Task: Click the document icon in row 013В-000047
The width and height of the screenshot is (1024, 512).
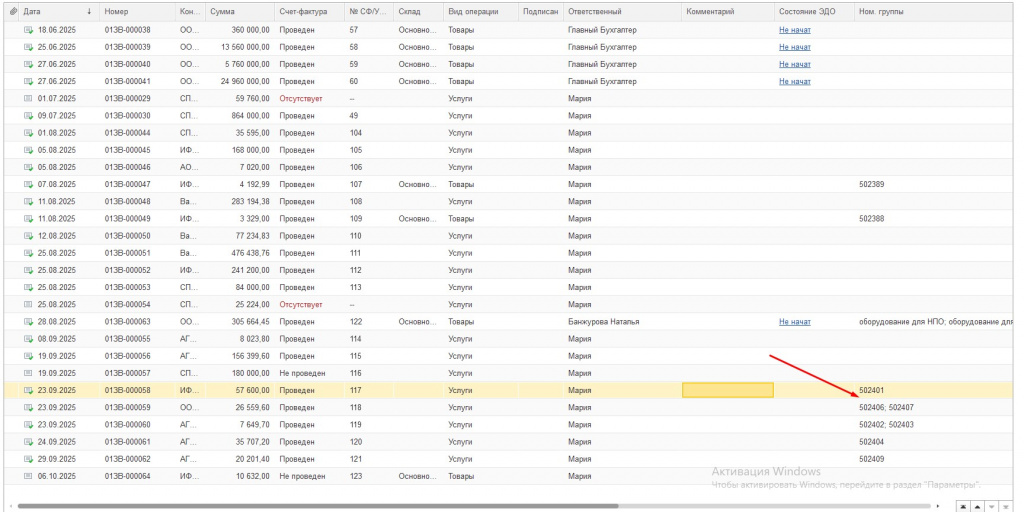Action: click(x=28, y=184)
